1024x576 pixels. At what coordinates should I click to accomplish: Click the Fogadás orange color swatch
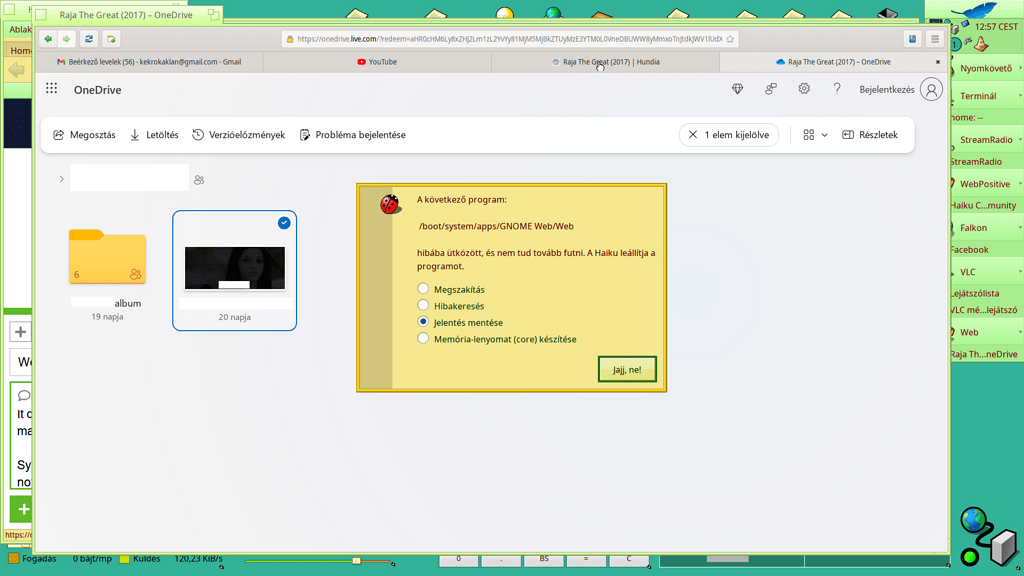pyautogui.click(x=13, y=559)
